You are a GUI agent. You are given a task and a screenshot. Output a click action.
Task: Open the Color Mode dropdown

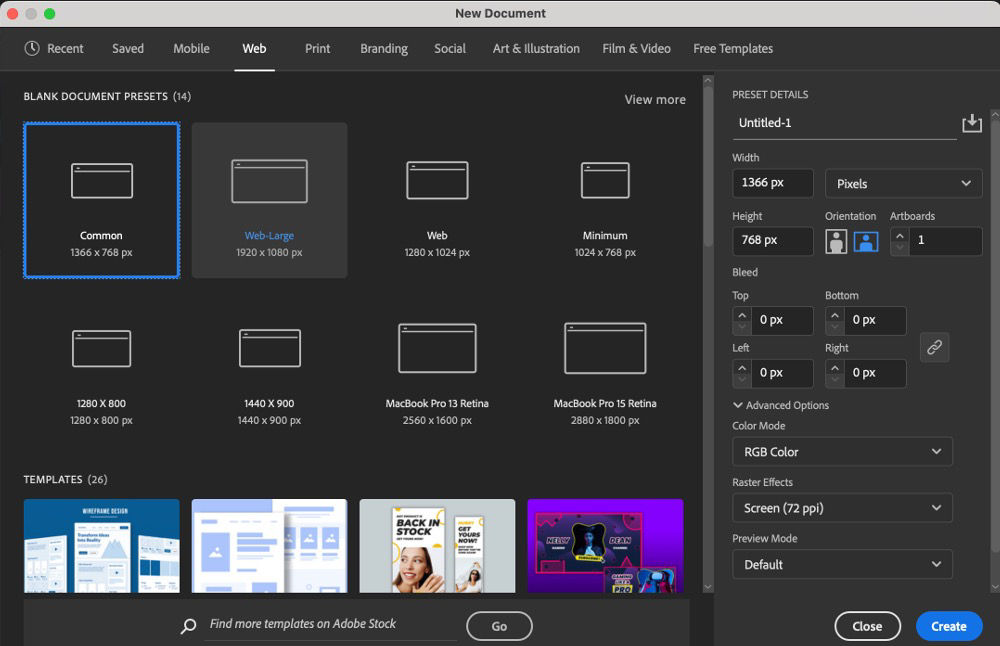pyautogui.click(x=842, y=451)
